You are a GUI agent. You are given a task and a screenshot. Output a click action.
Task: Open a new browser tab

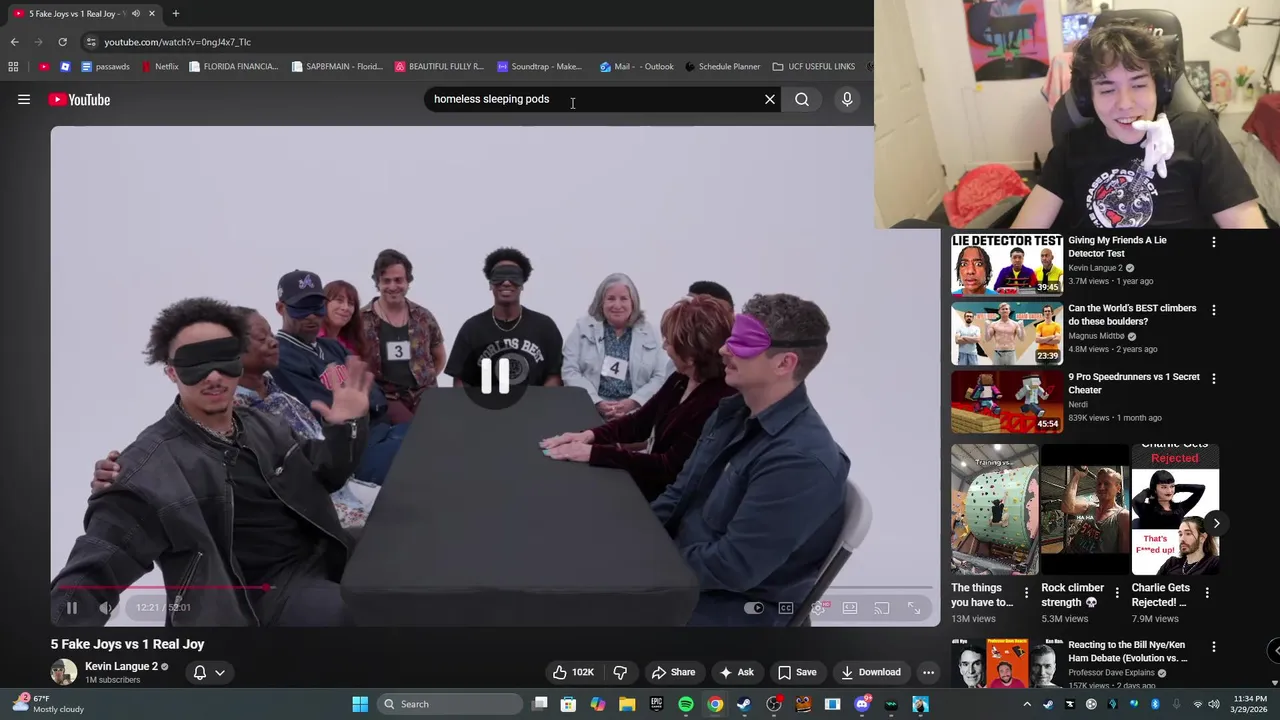[176, 14]
